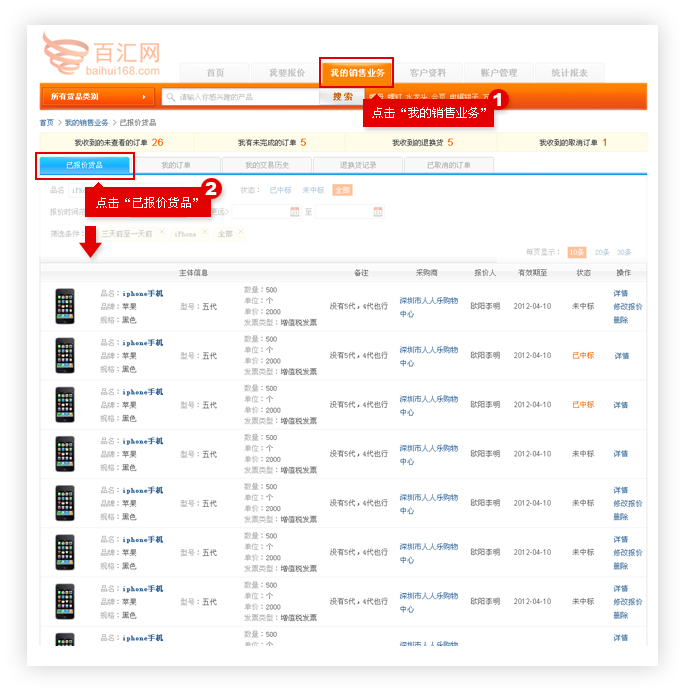The height and width of the screenshot is (691, 684).
Task: Go to 统计报表 in the top navigation
Action: 569,73
